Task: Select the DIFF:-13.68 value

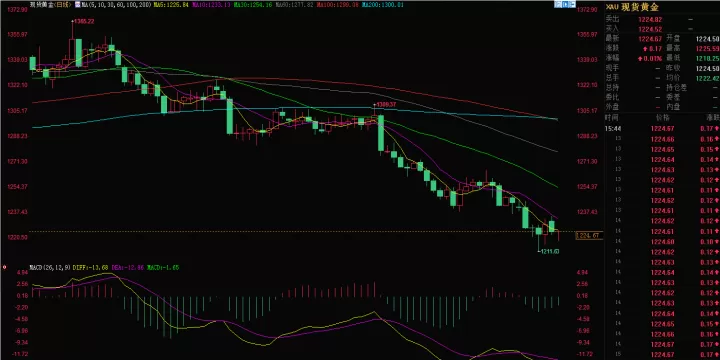Action: [x=91, y=267]
